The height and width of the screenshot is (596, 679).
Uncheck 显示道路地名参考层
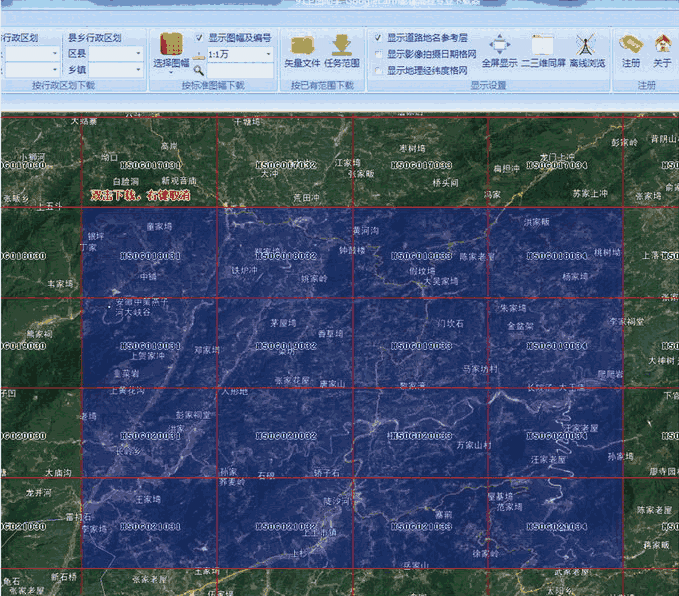click(x=378, y=38)
